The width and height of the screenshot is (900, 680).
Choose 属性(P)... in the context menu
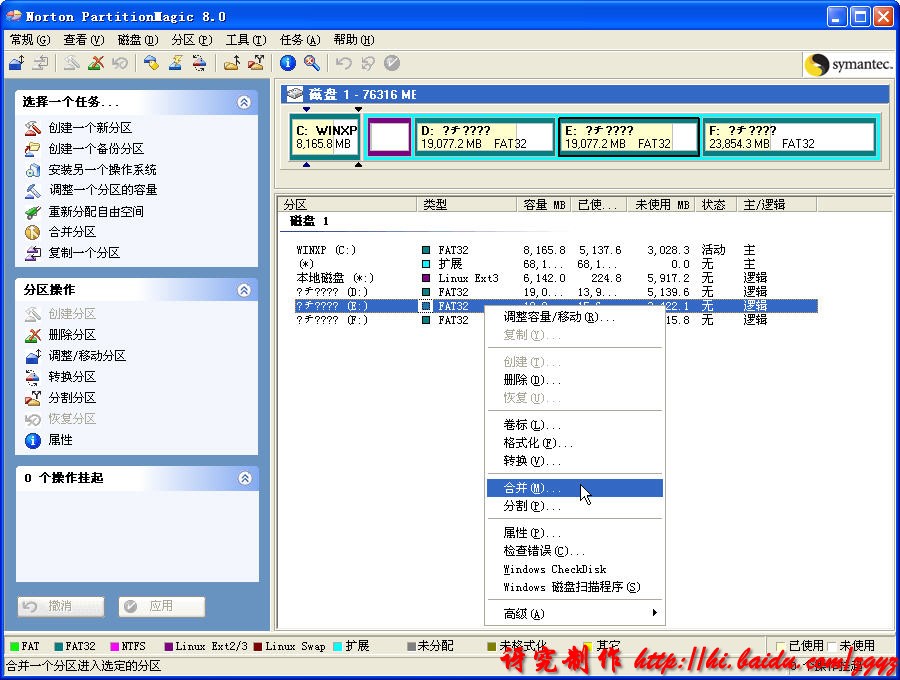point(575,533)
